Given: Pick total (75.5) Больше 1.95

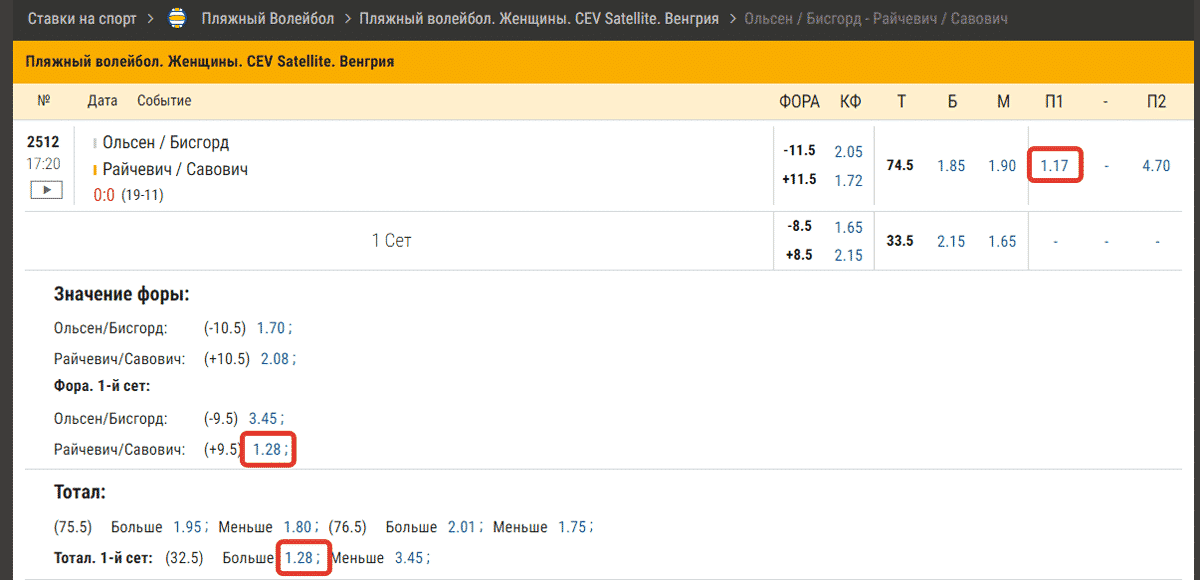Looking at the screenshot, I should (188, 527).
